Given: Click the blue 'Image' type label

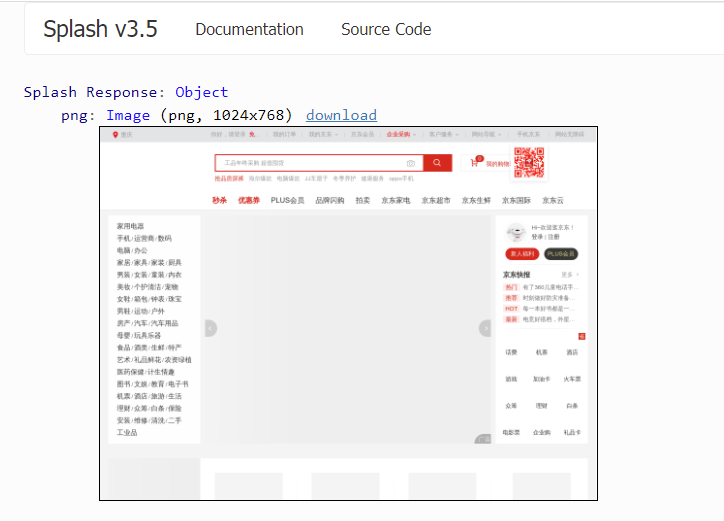Looking at the screenshot, I should click(128, 115).
